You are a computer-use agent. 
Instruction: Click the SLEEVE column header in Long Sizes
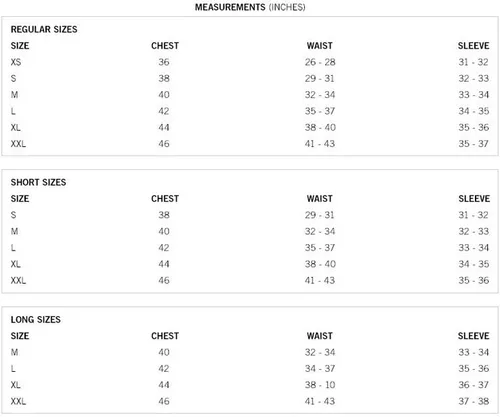point(474,336)
